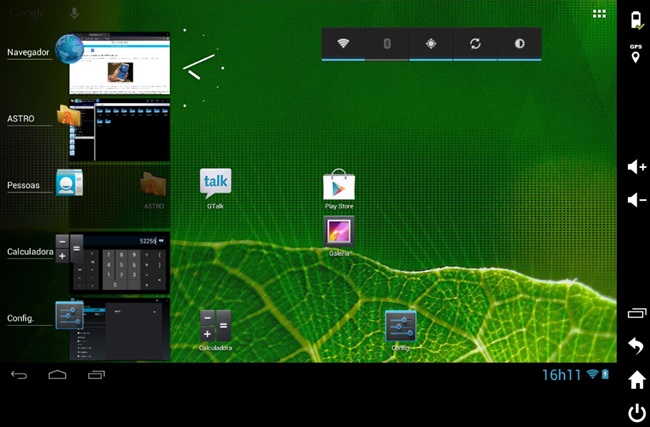Click the ASTRO label in recents list
The height and width of the screenshot is (427, 650).
click(21, 119)
